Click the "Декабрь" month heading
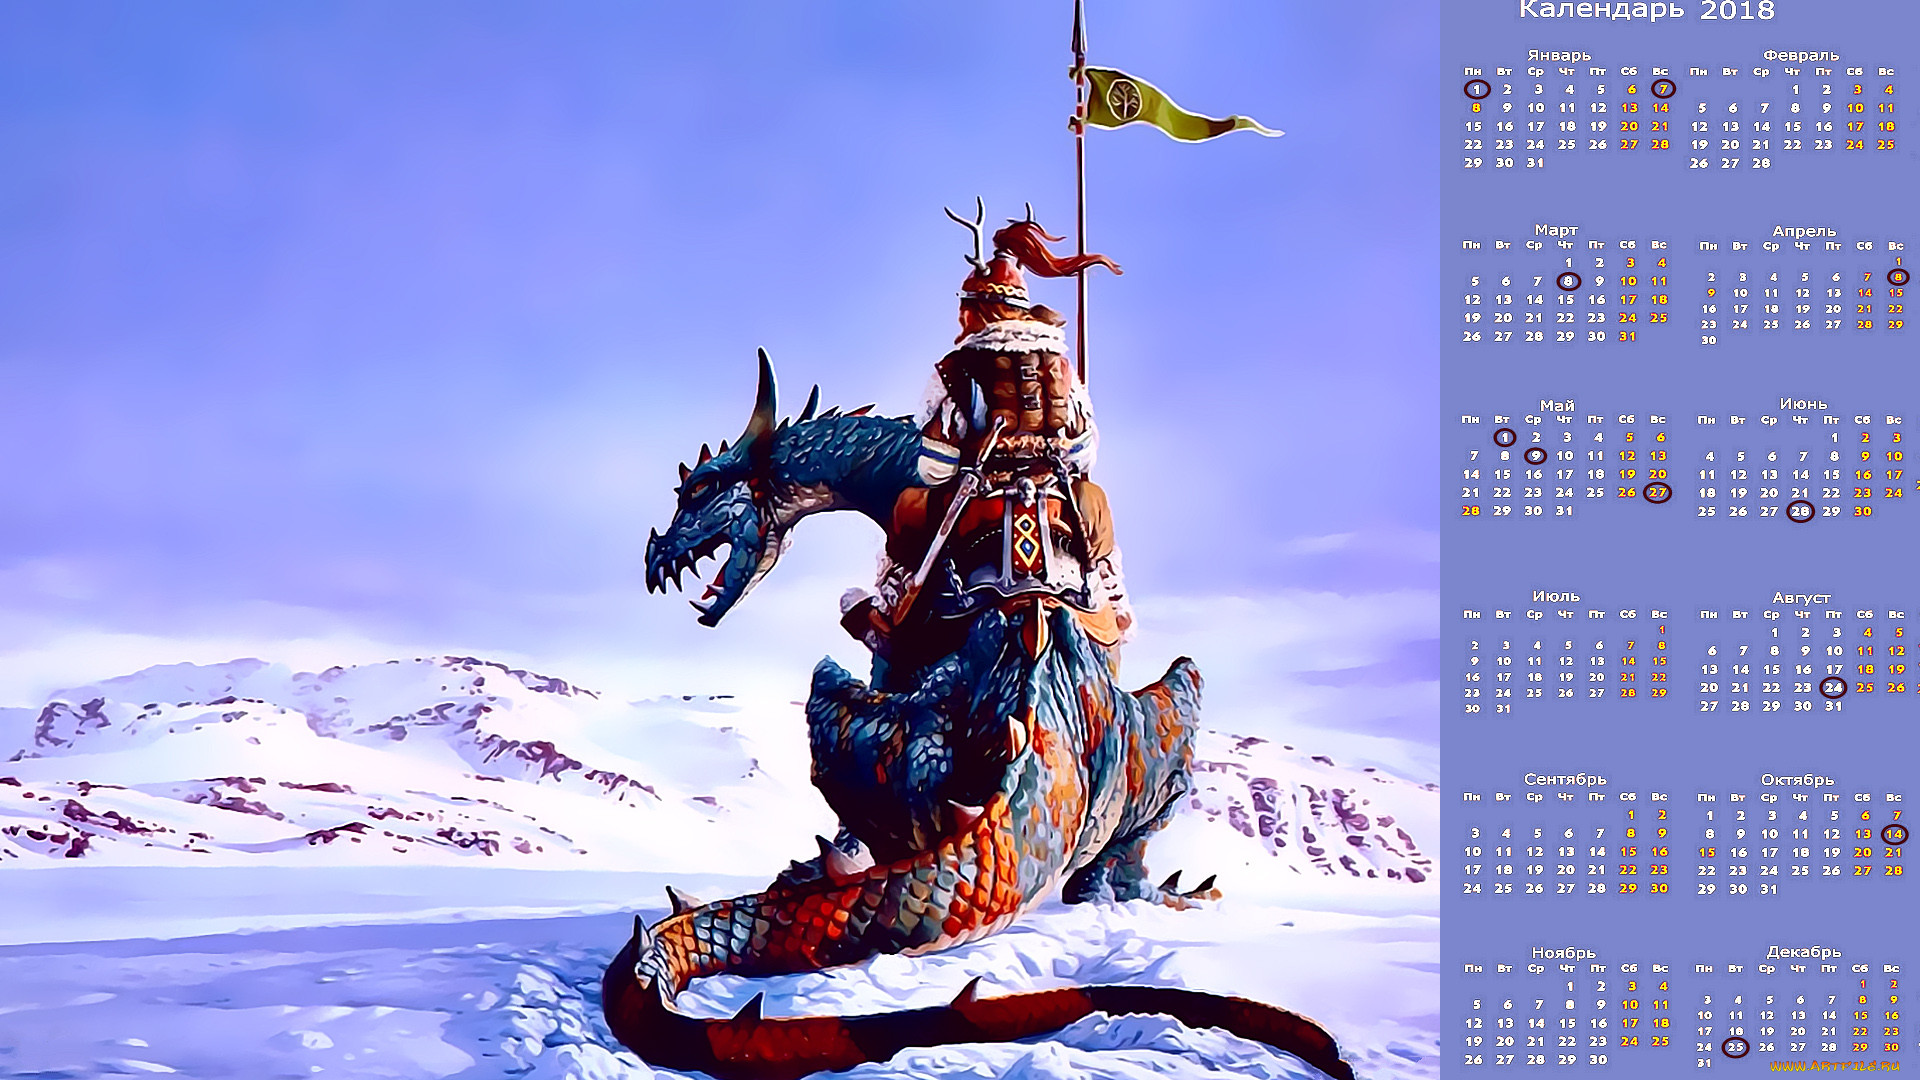Screen dimensions: 1920x1080 [x=1803, y=952]
